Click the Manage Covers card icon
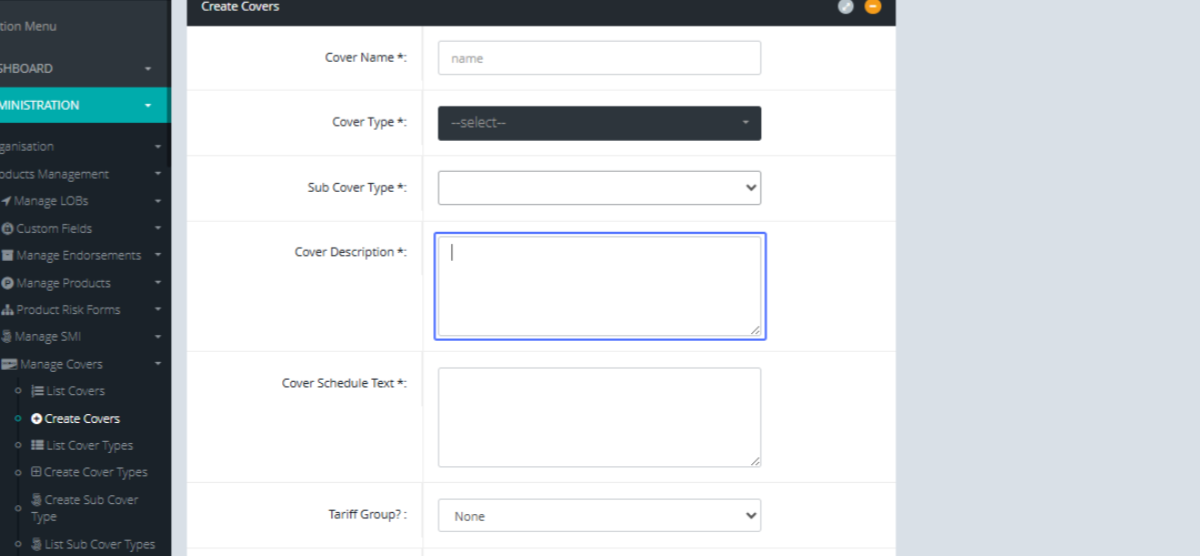Image resolution: width=1200 pixels, height=556 pixels. point(9,365)
